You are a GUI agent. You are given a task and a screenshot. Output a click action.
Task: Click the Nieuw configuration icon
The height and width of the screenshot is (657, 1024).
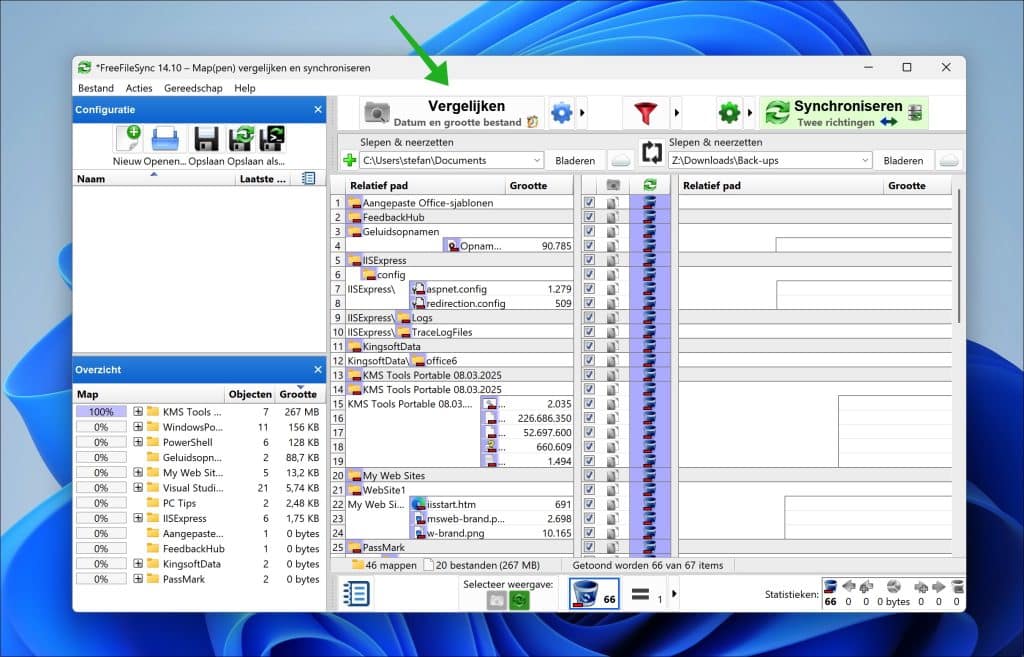pyautogui.click(x=128, y=138)
